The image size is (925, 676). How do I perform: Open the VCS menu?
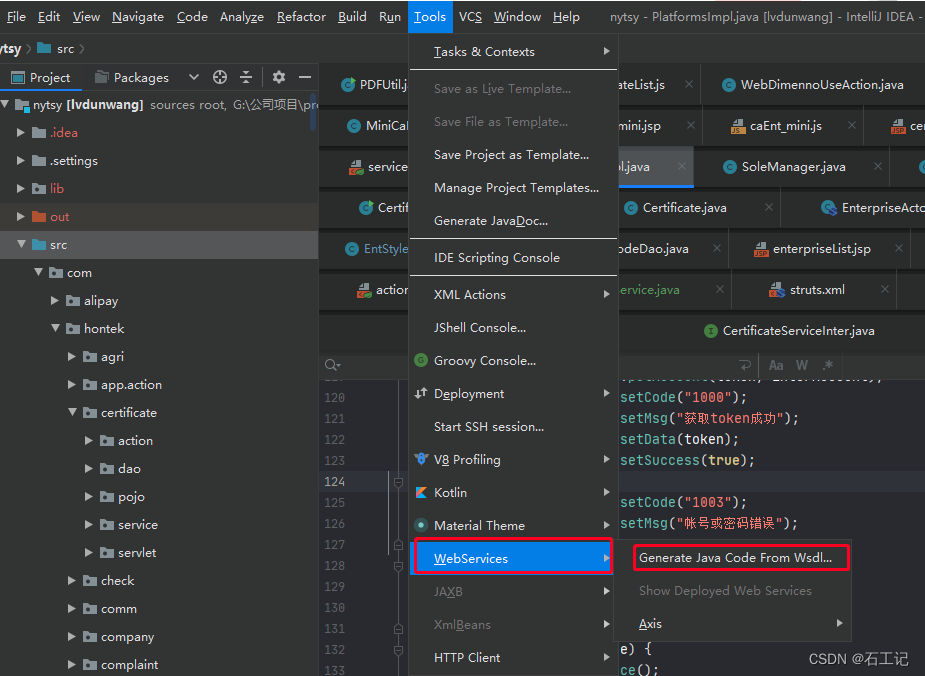point(470,17)
